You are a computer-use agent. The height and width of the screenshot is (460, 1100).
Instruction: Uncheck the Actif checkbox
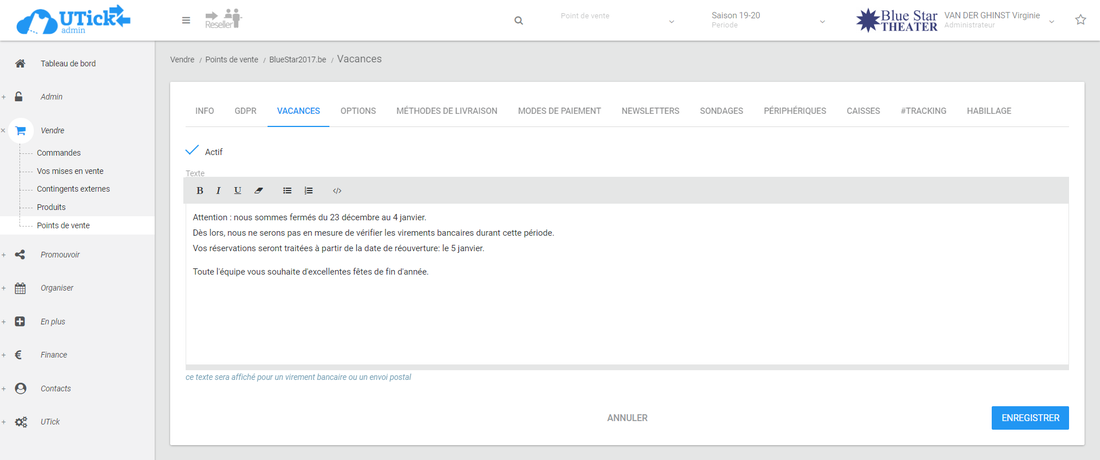click(193, 151)
